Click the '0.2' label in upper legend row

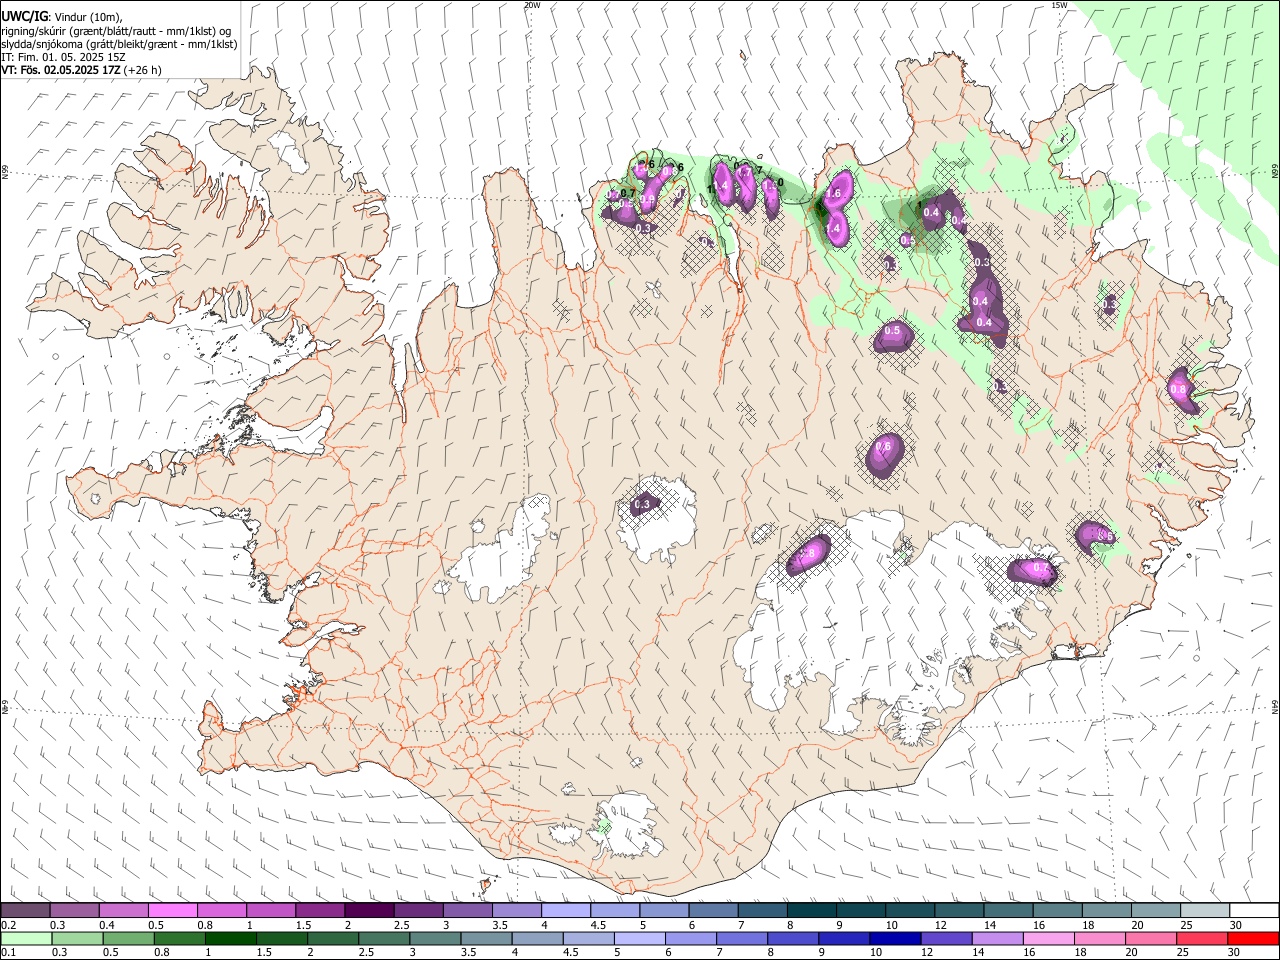(9, 925)
